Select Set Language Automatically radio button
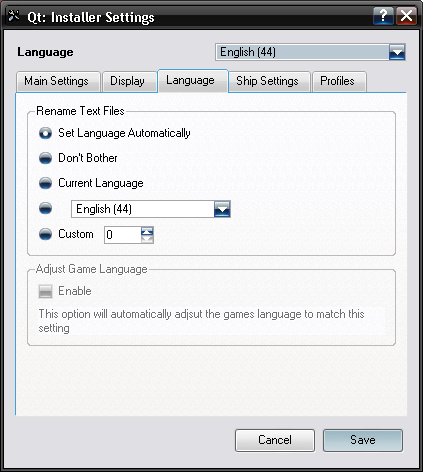 45,133
